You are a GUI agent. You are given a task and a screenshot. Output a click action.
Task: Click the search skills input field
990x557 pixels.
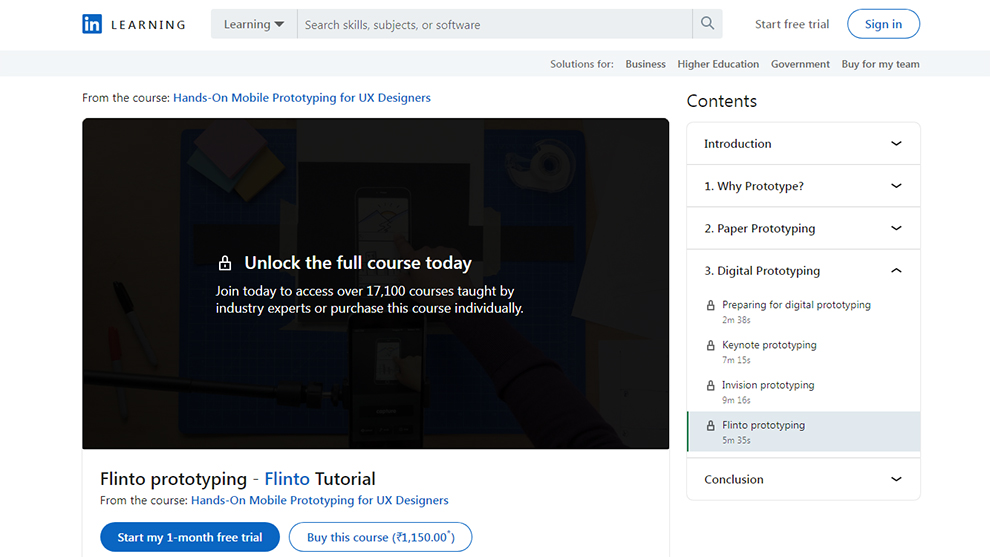(x=494, y=24)
